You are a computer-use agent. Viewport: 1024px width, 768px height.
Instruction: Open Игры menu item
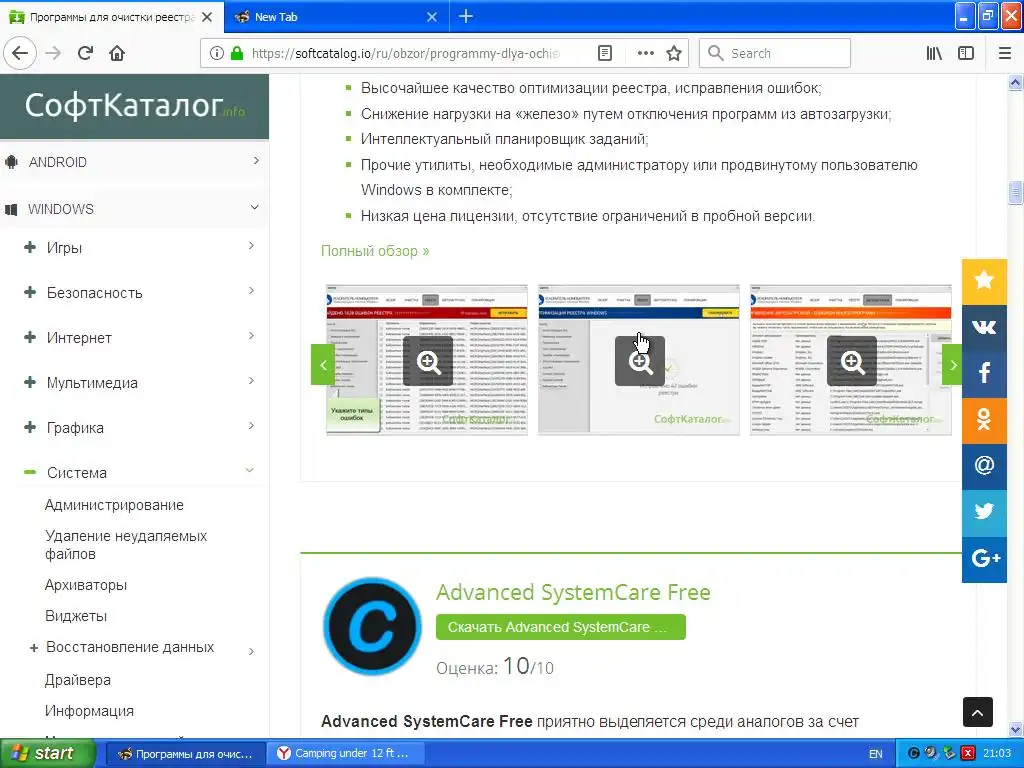tap(64, 248)
